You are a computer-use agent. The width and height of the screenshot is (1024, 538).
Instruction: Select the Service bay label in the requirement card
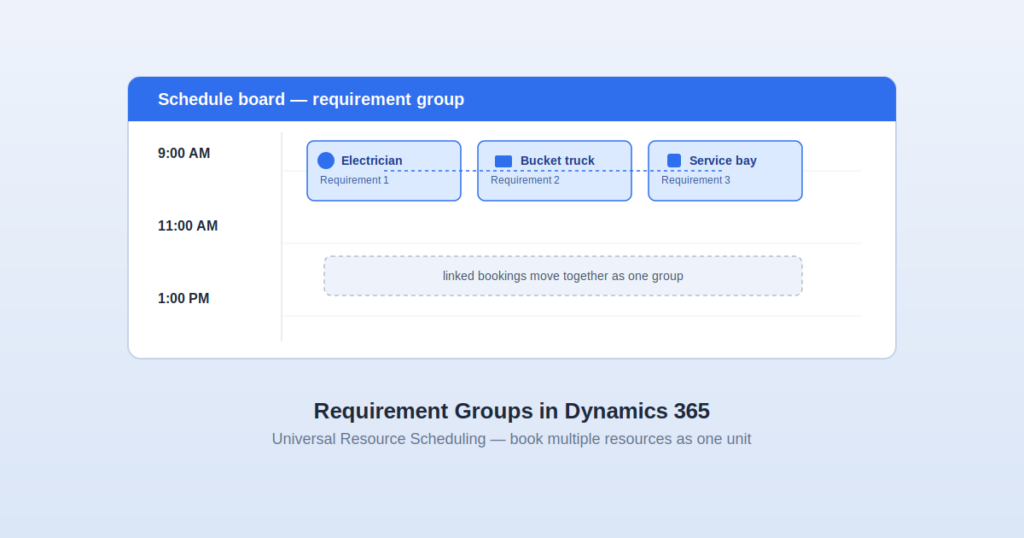[x=723, y=161]
